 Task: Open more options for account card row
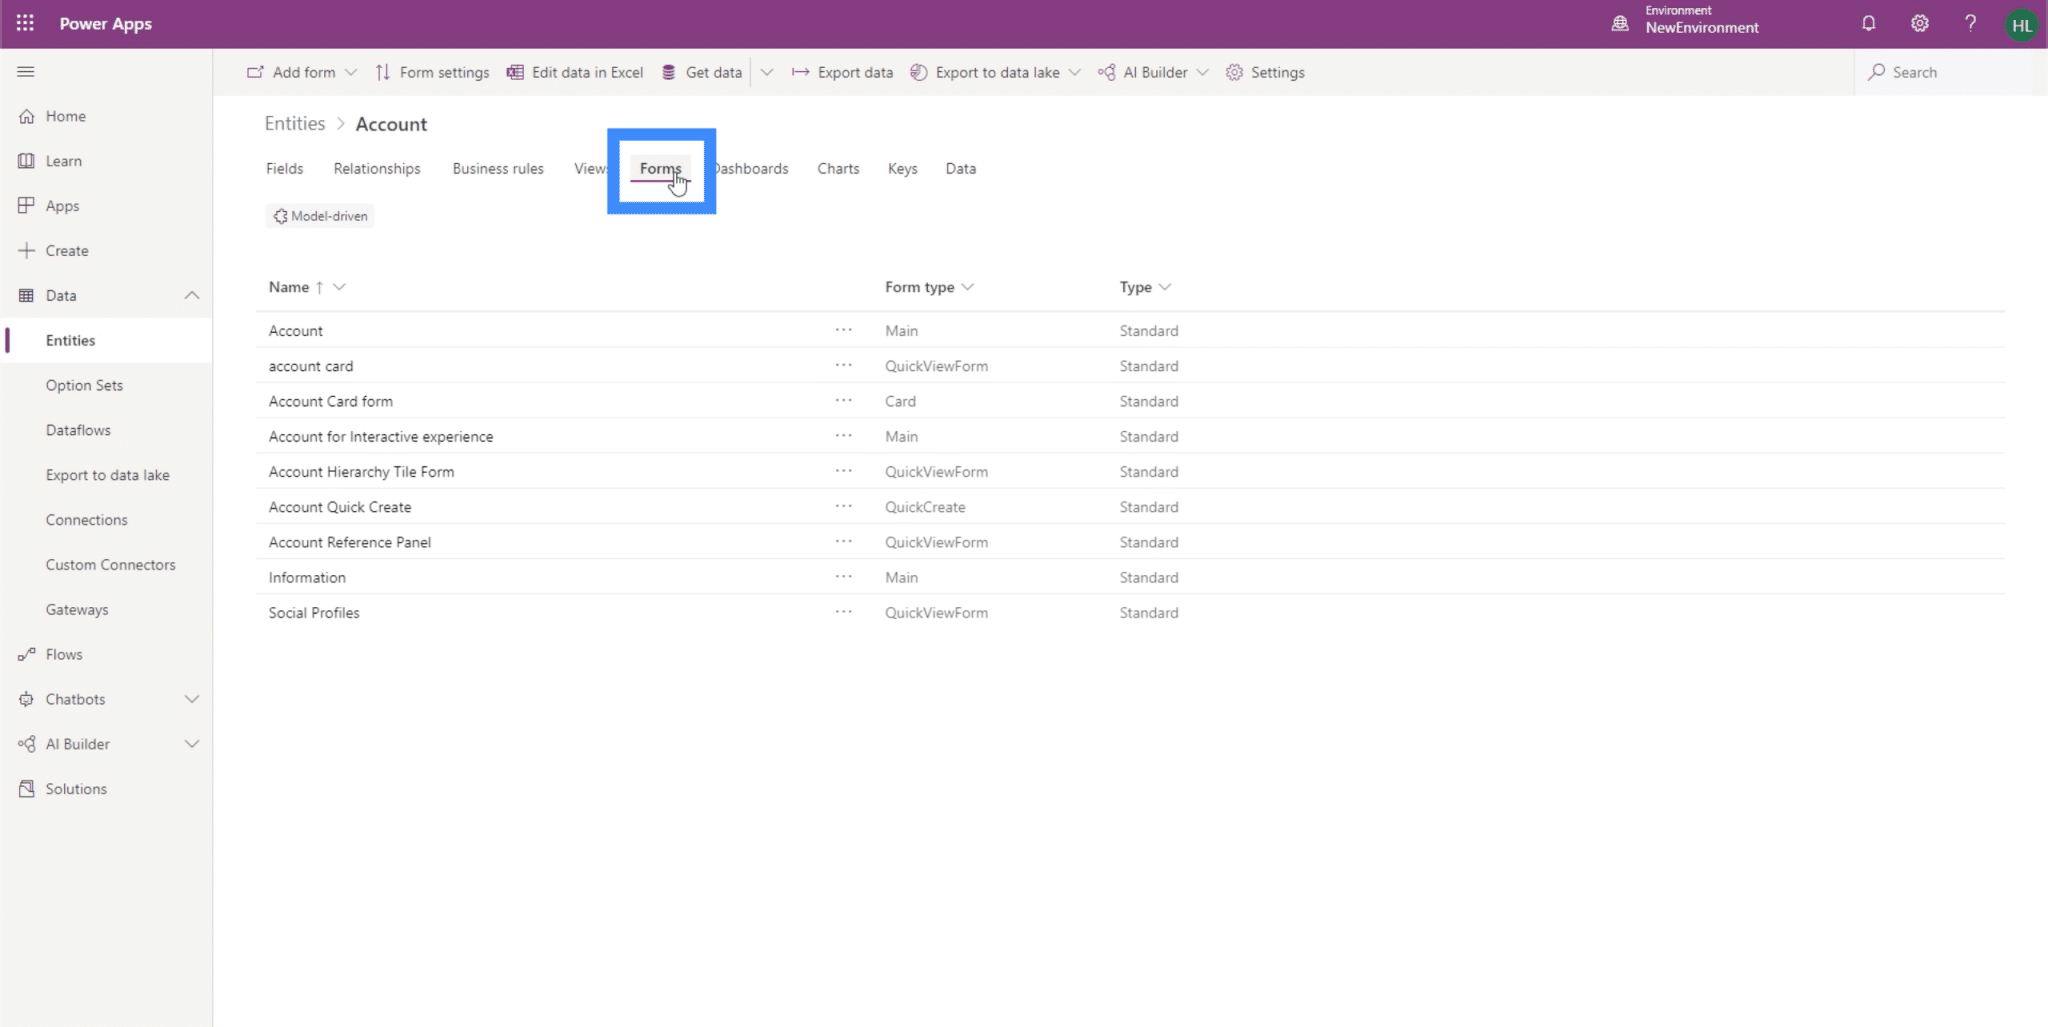coord(844,365)
